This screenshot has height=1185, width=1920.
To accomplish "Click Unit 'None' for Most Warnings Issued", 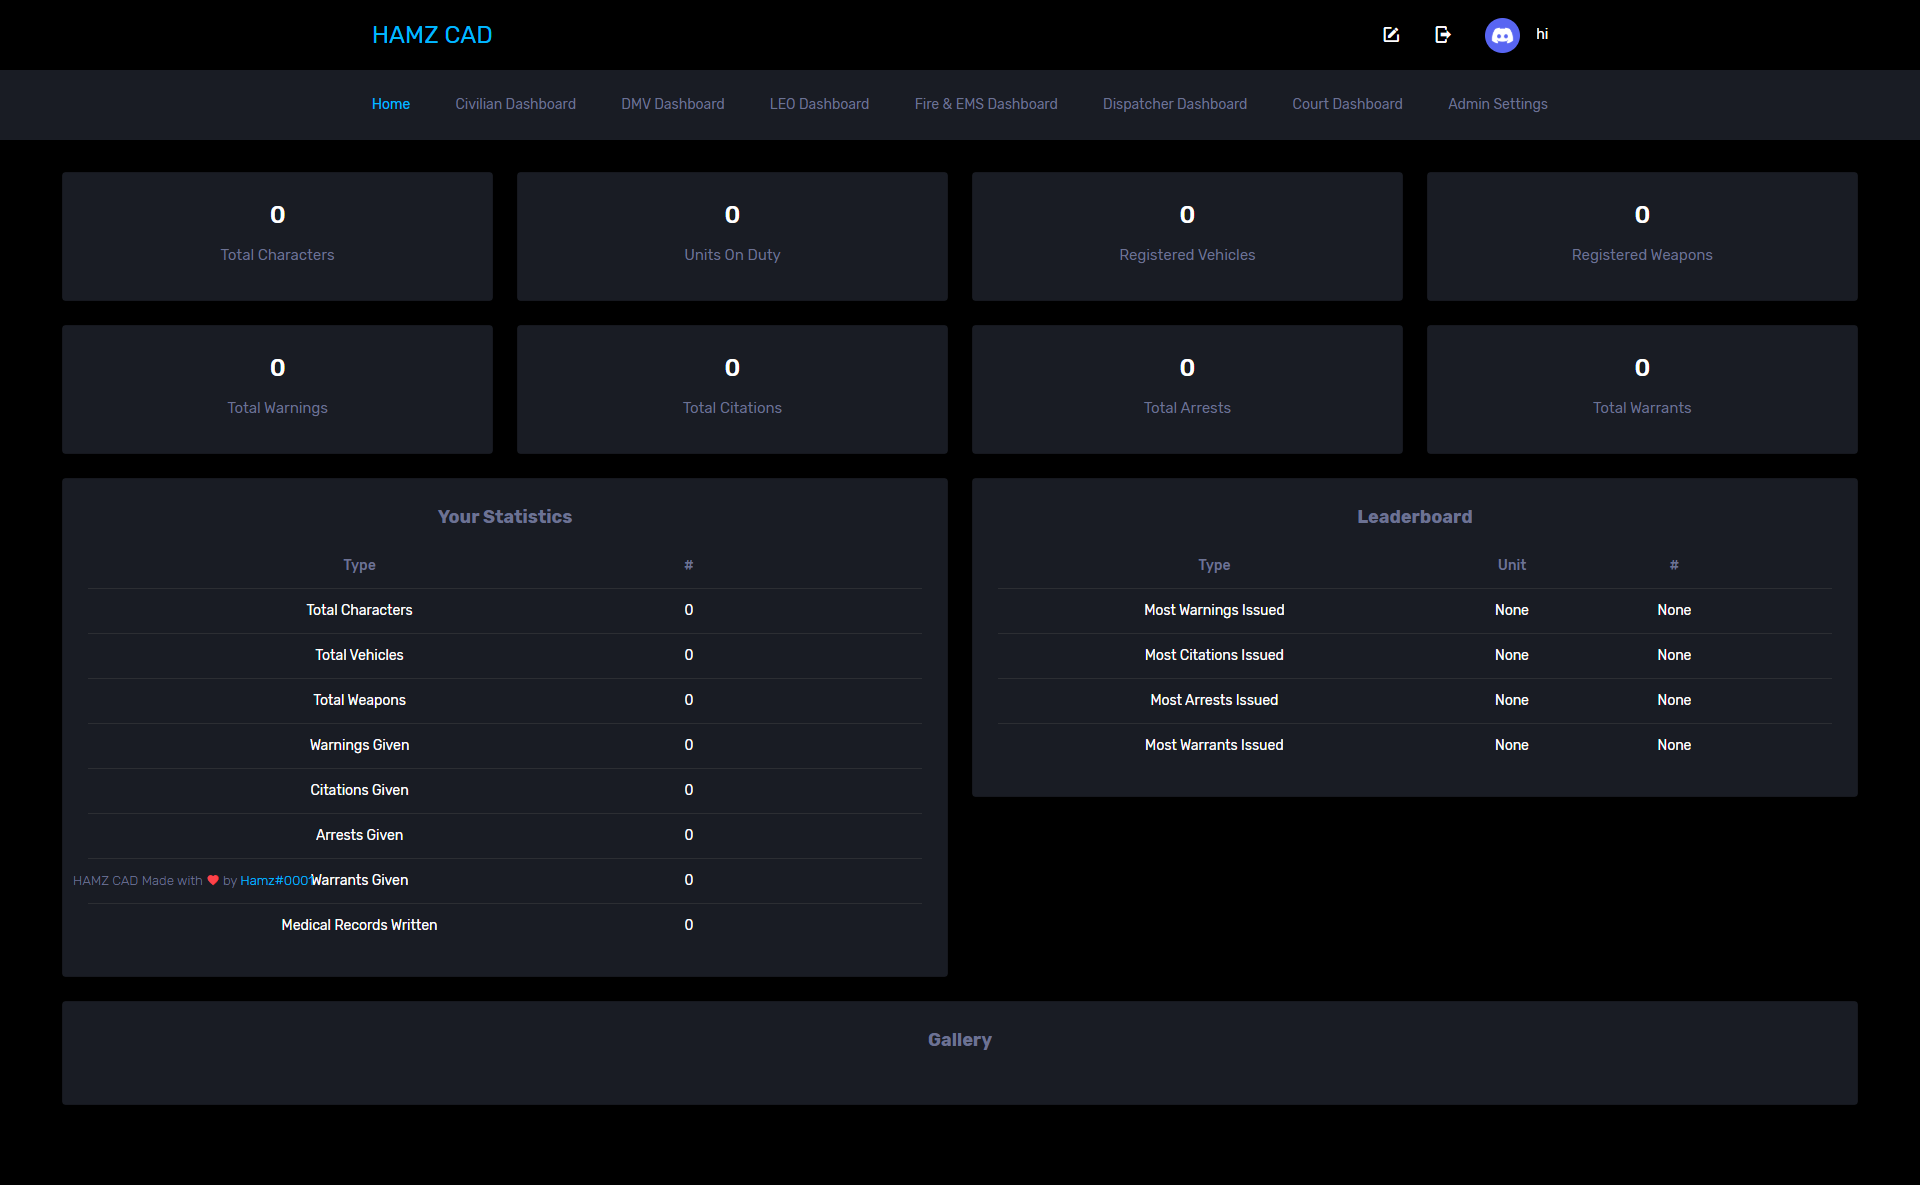I will pos(1512,610).
